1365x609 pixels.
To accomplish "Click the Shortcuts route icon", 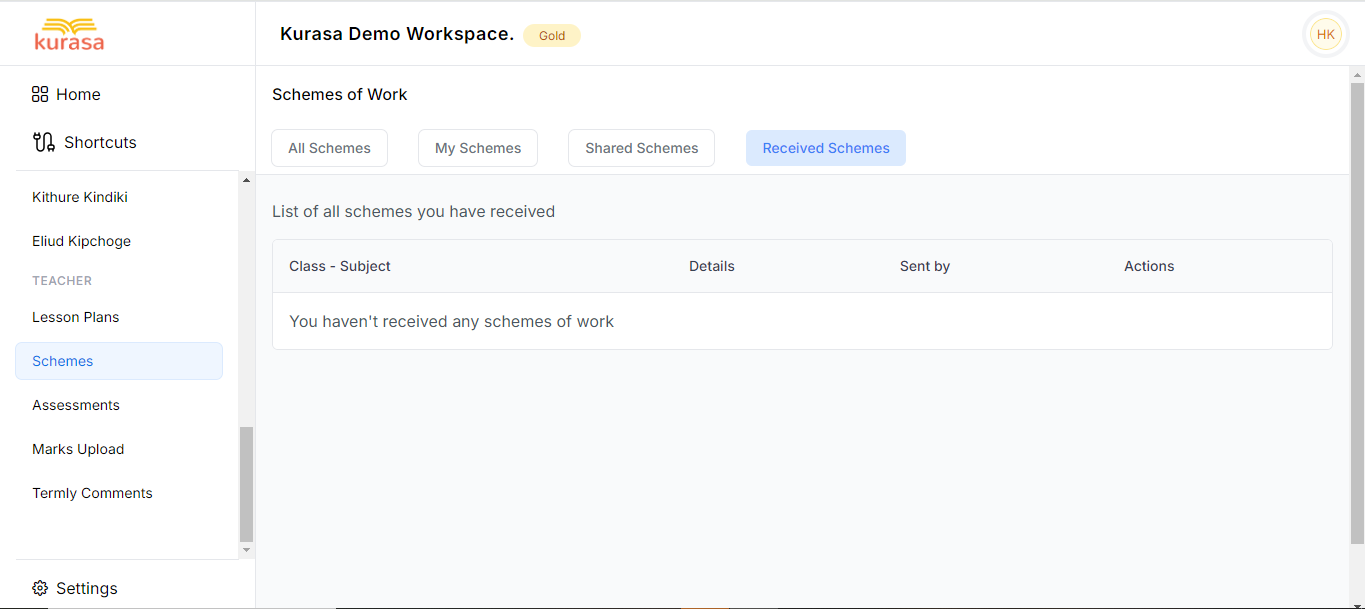I will click(x=43, y=142).
